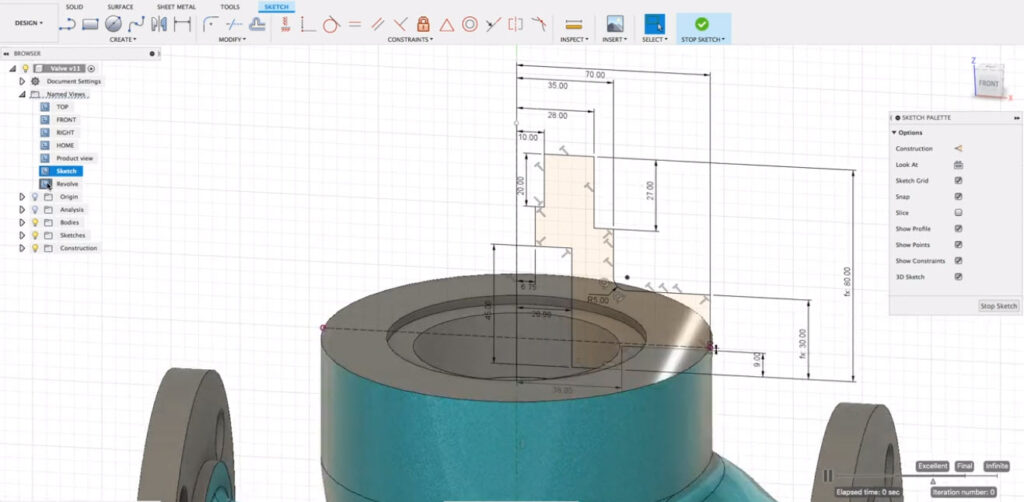
Task: Apply the Concentric constraint
Action: pos(469,25)
